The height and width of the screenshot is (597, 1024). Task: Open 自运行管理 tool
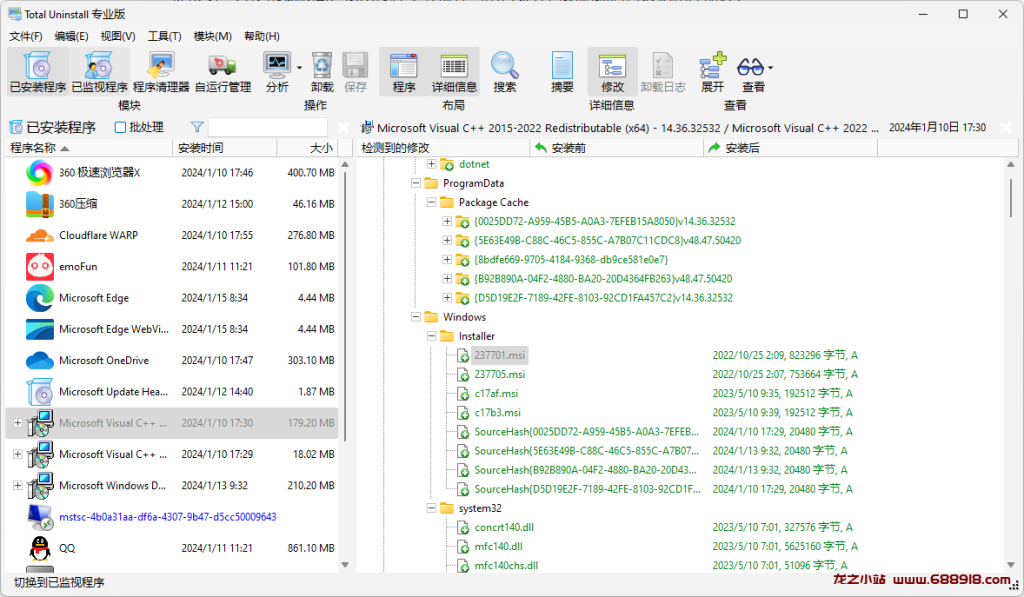point(223,72)
